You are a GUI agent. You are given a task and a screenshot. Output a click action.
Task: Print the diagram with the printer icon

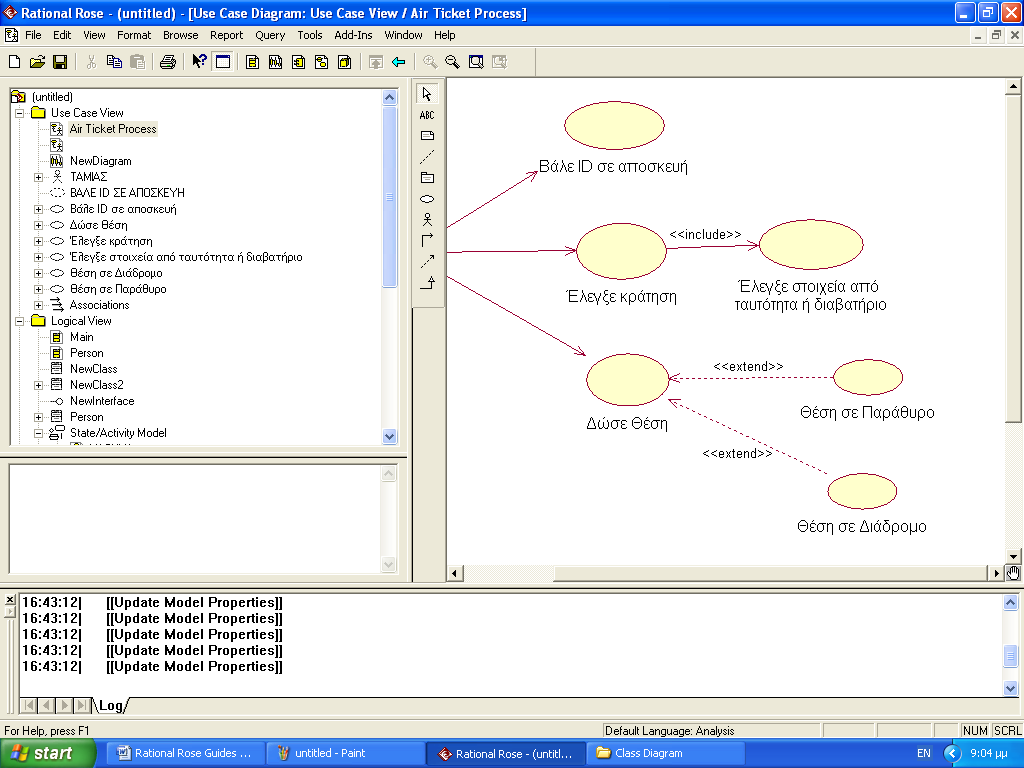[x=168, y=62]
